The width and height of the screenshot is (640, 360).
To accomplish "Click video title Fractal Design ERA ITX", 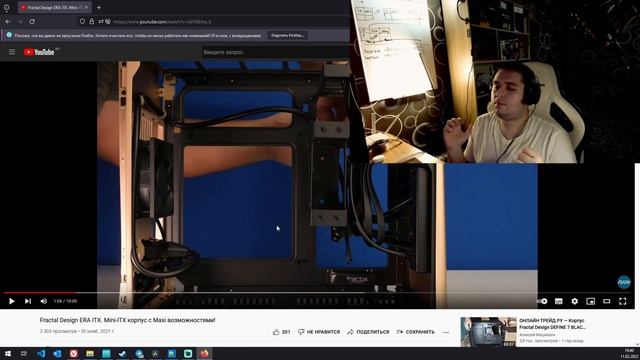I will 127,320.
